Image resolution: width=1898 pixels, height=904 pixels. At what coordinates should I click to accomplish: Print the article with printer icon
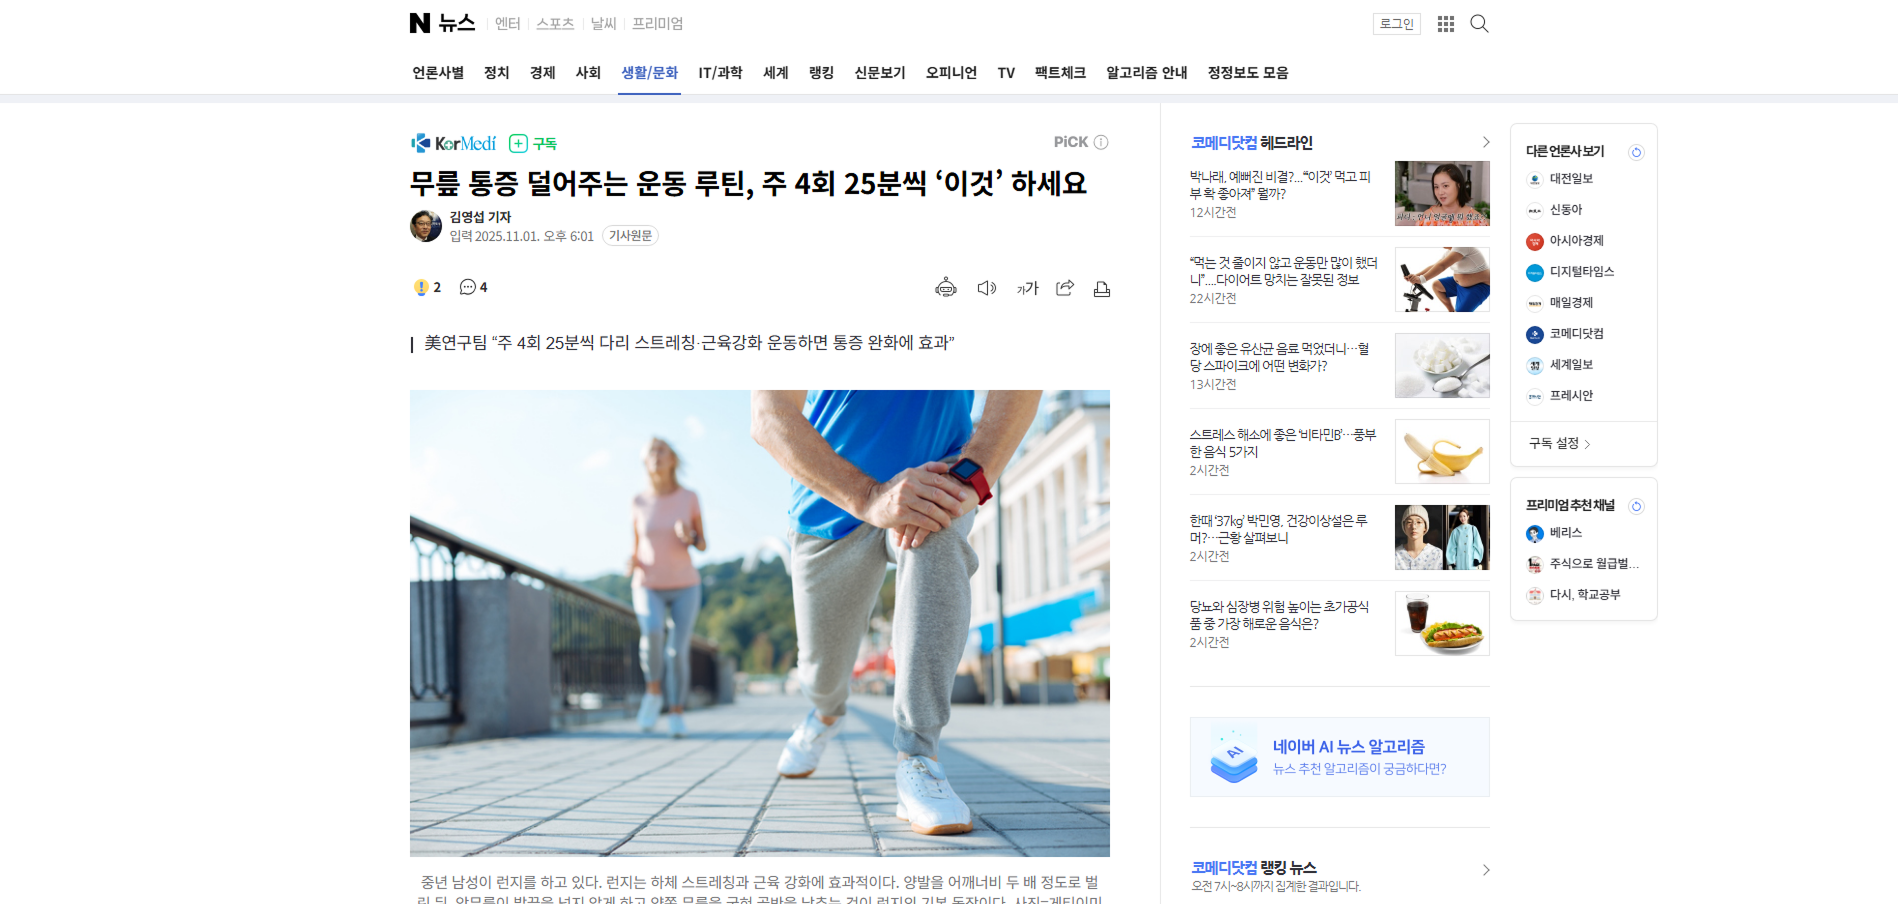pos(1102,289)
